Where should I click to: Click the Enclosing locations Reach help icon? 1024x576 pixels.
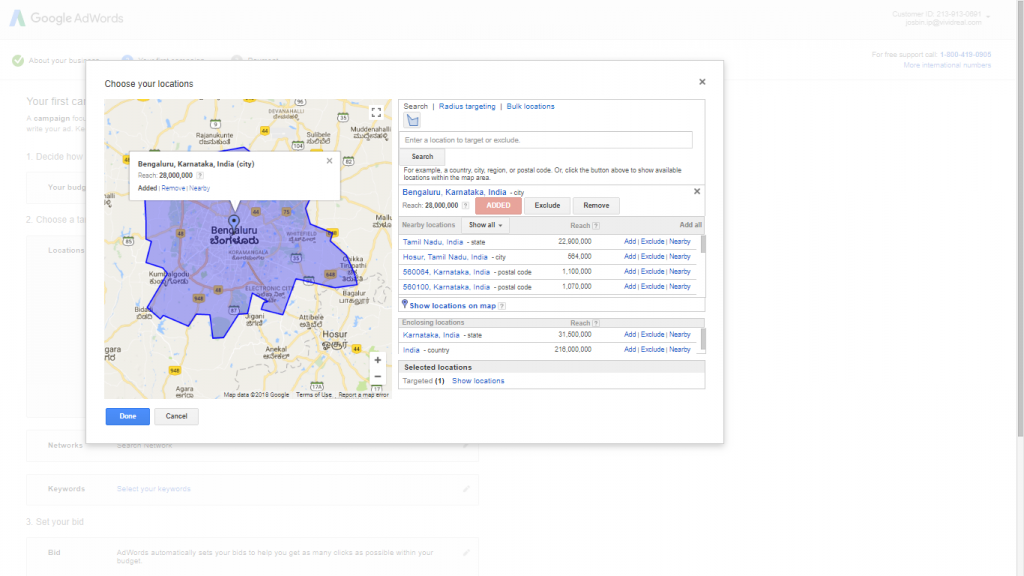(x=596, y=323)
